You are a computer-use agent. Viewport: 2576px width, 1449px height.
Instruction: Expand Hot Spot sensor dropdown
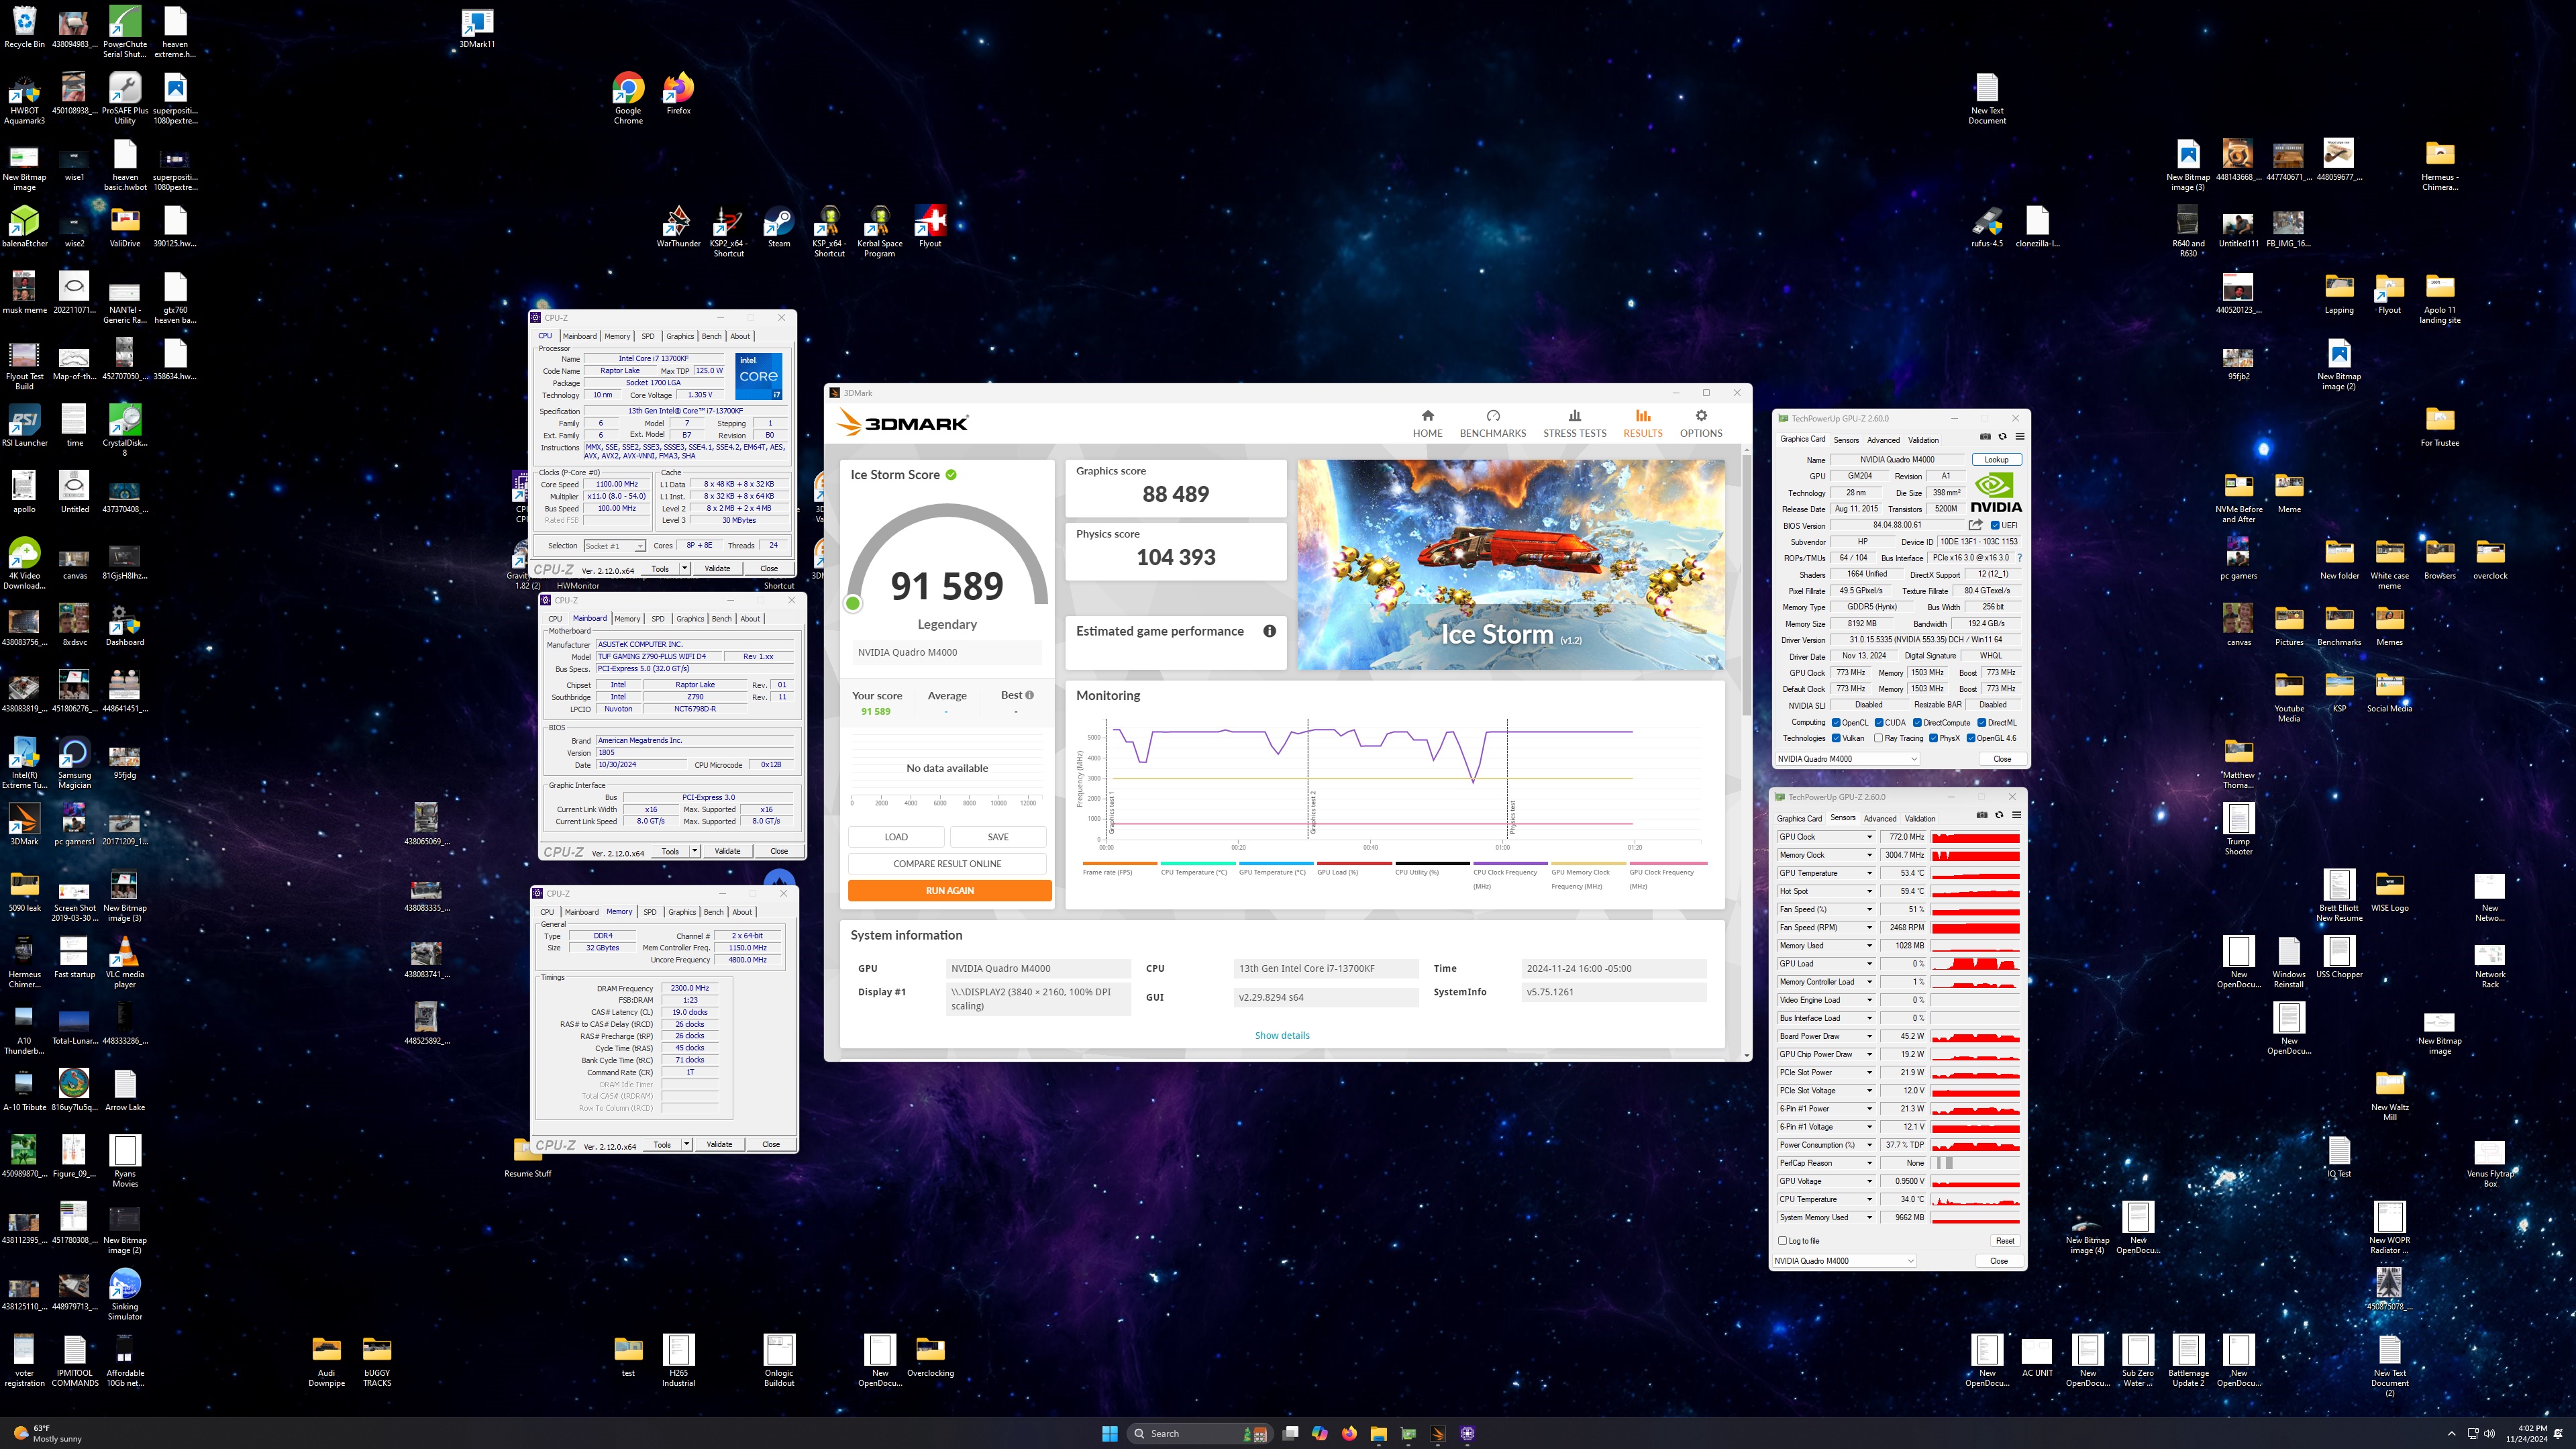pos(1869,891)
